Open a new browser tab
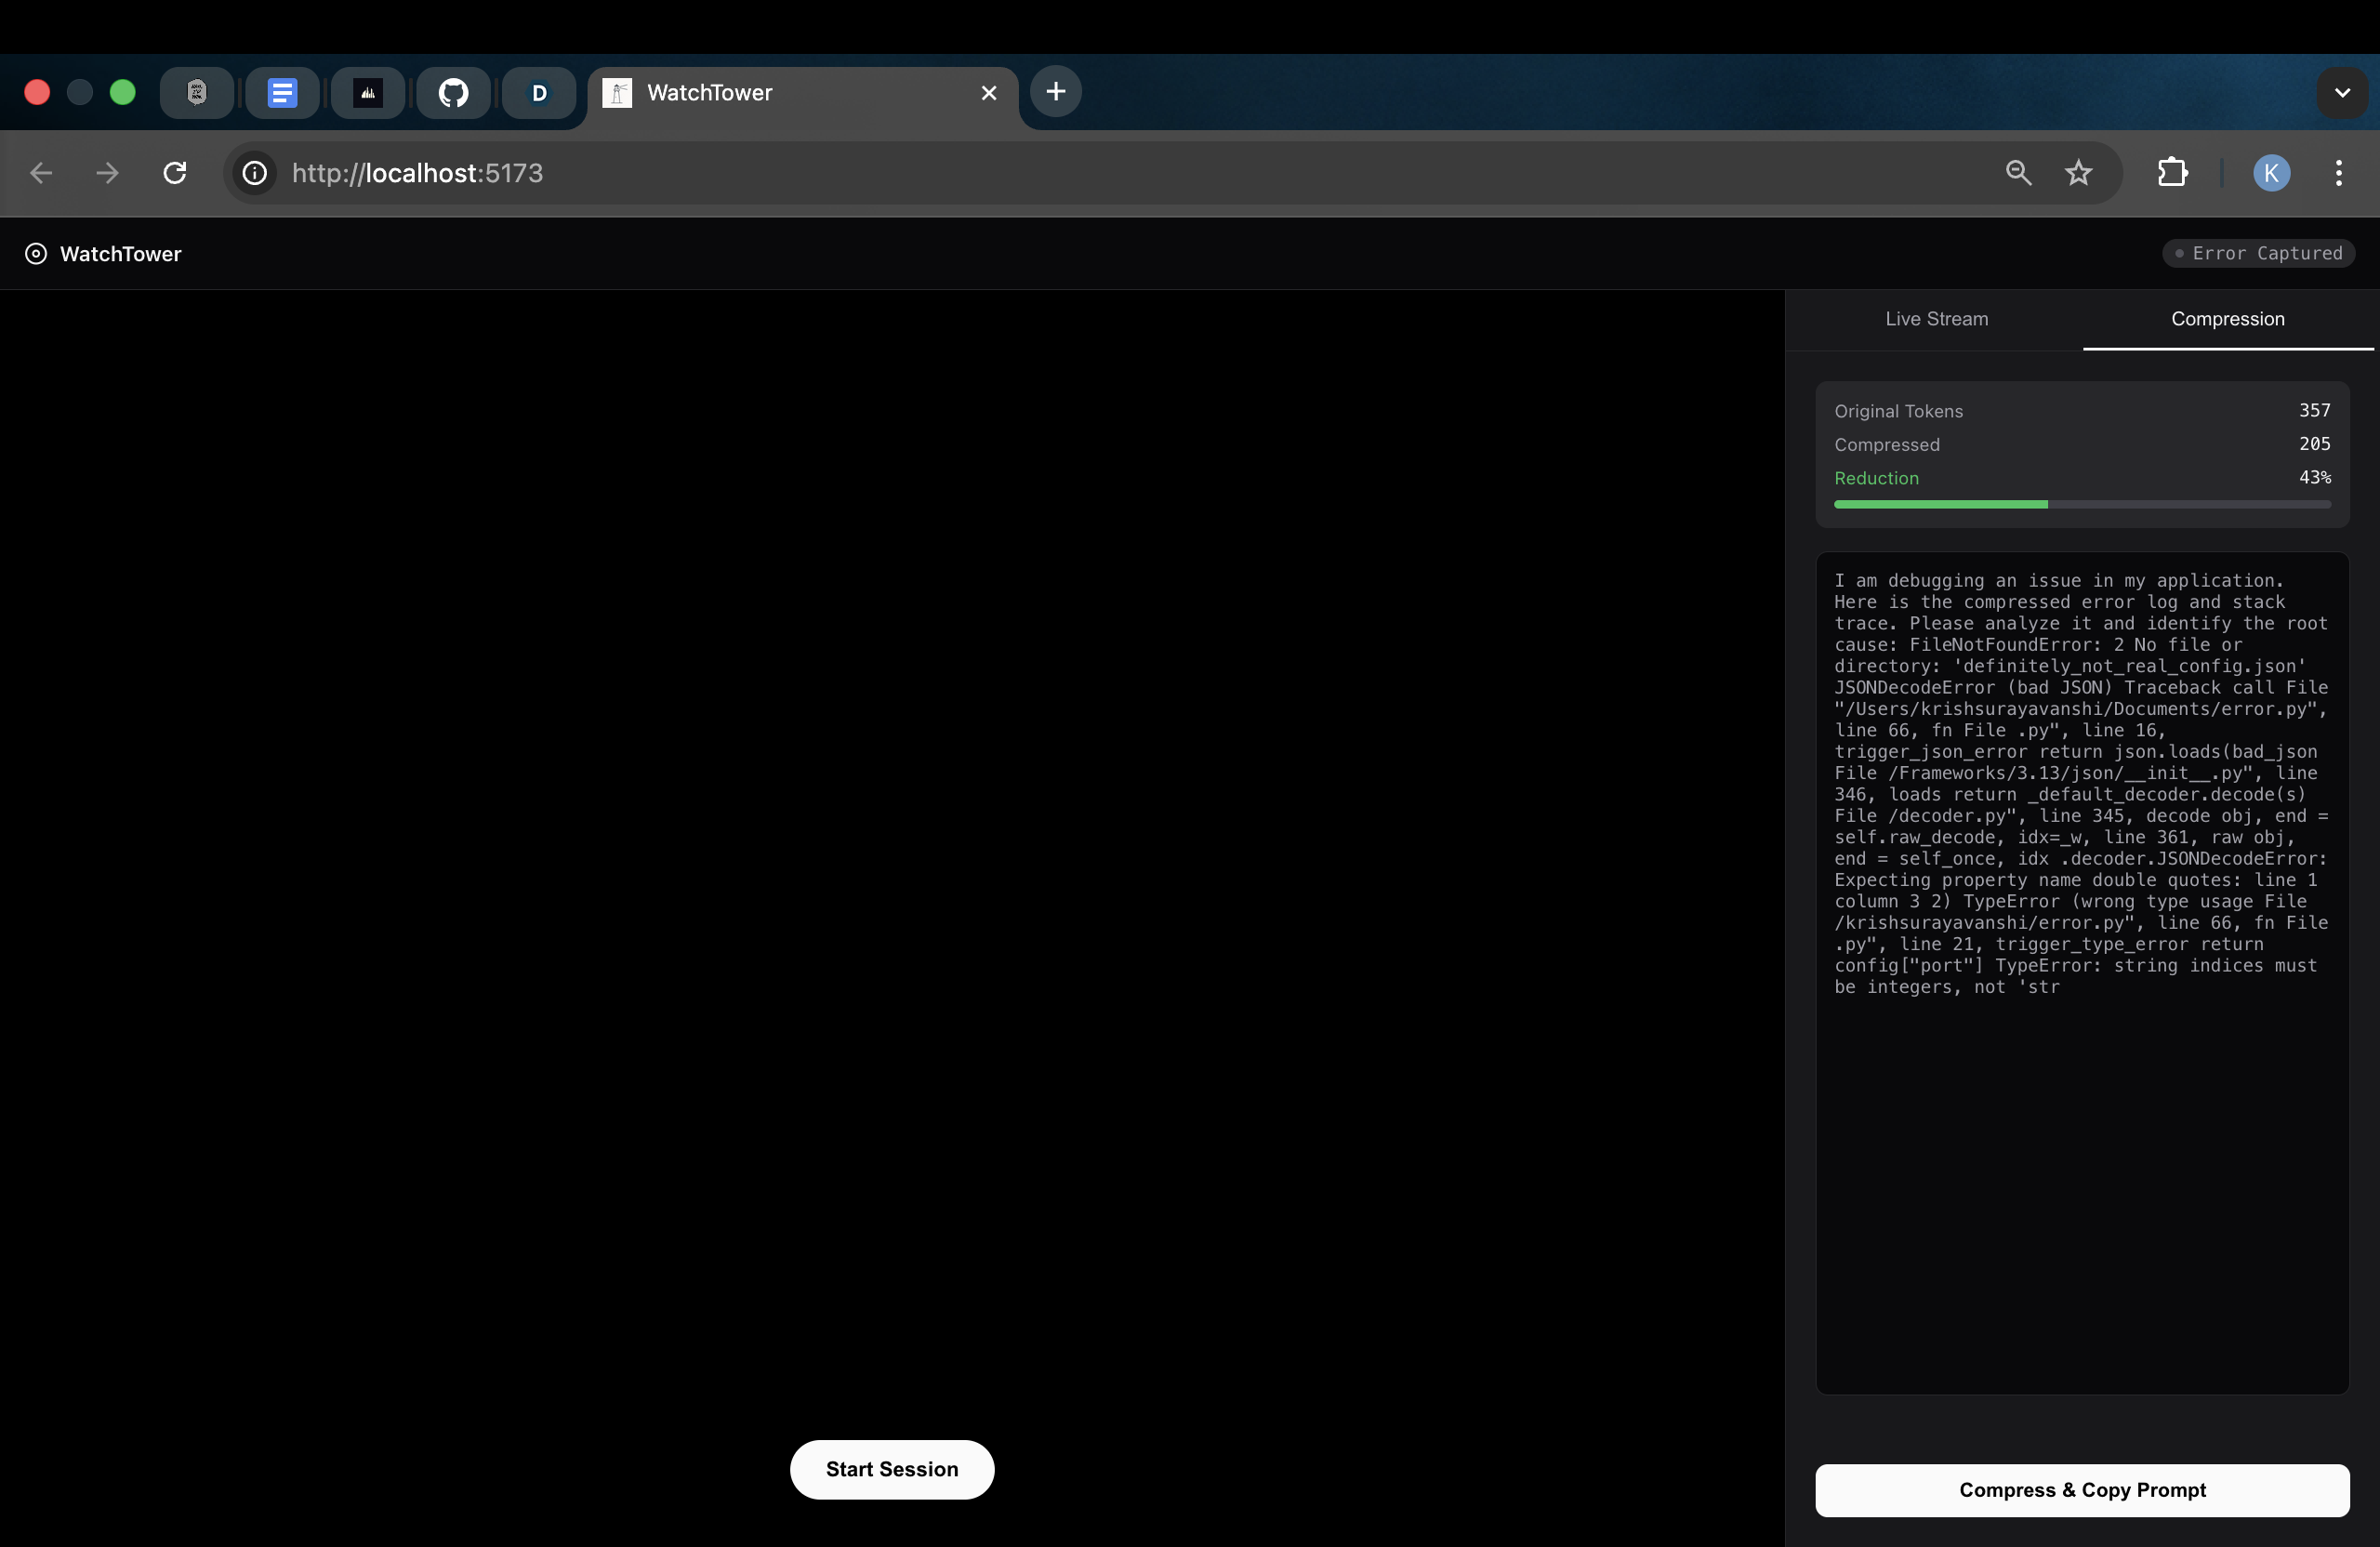Image resolution: width=2380 pixels, height=1547 pixels. pos(1055,92)
